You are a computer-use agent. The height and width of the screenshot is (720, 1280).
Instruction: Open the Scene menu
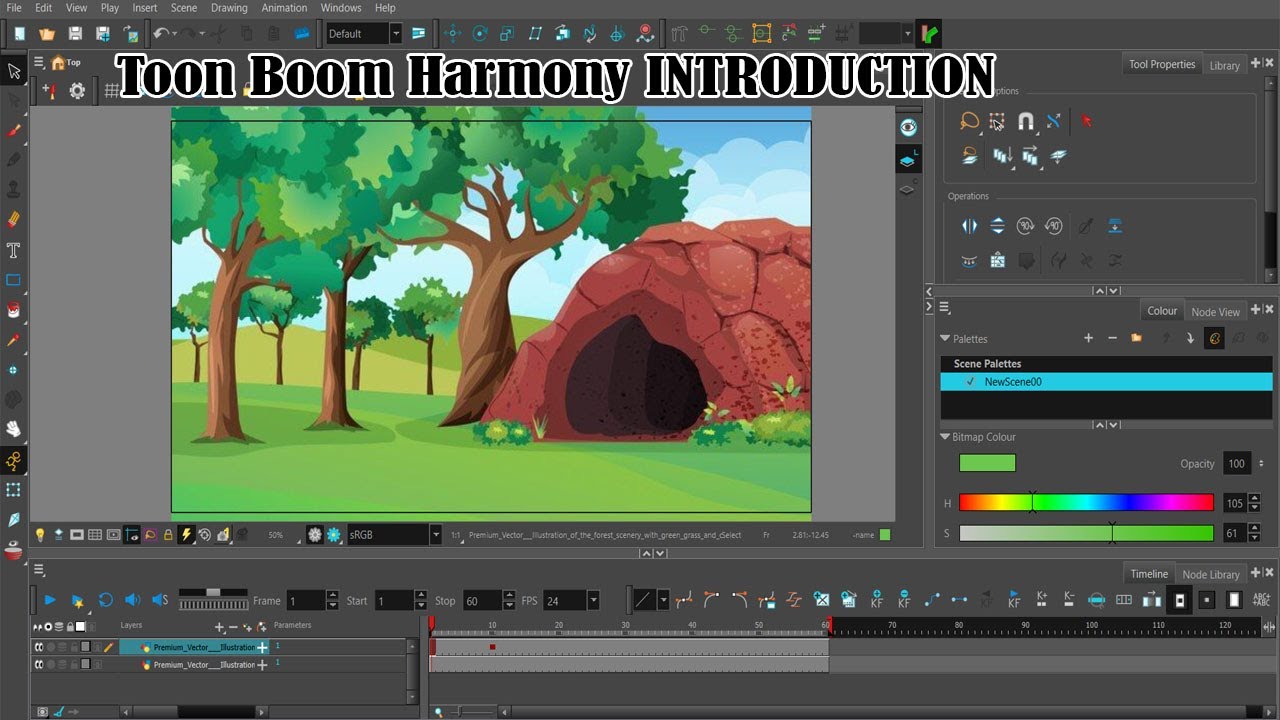pyautogui.click(x=184, y=8)
